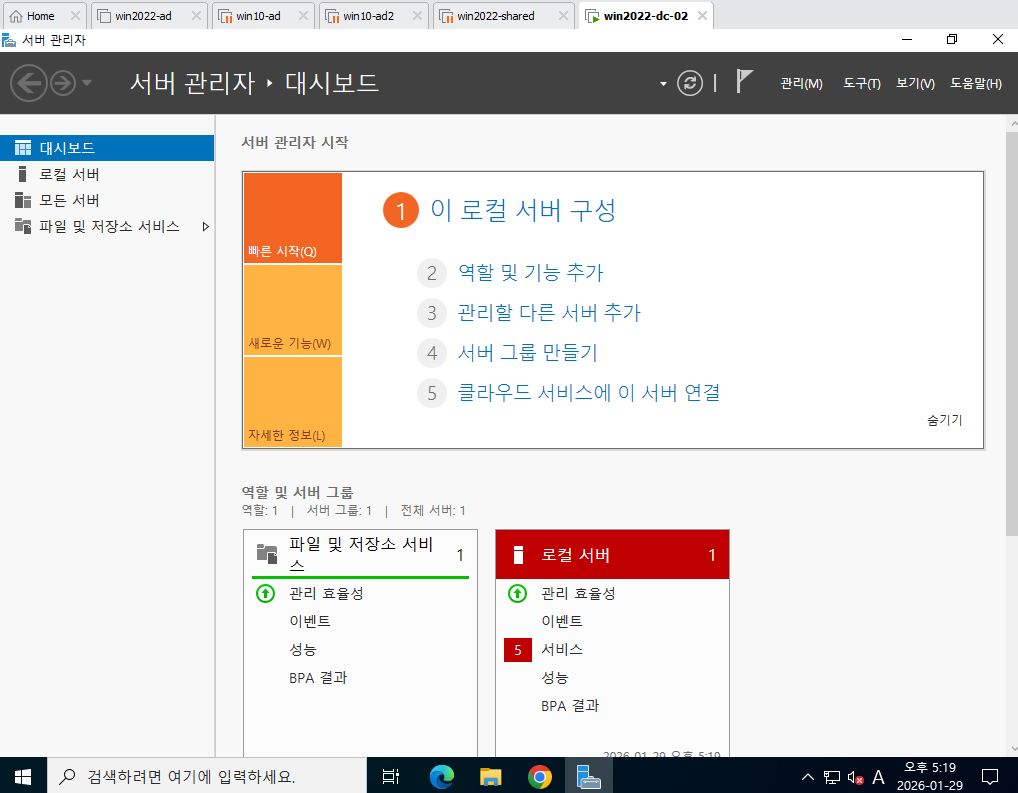
Task: Click green up-arrow icon in 파일 및 저장소 tile
Action: point(266,594)
